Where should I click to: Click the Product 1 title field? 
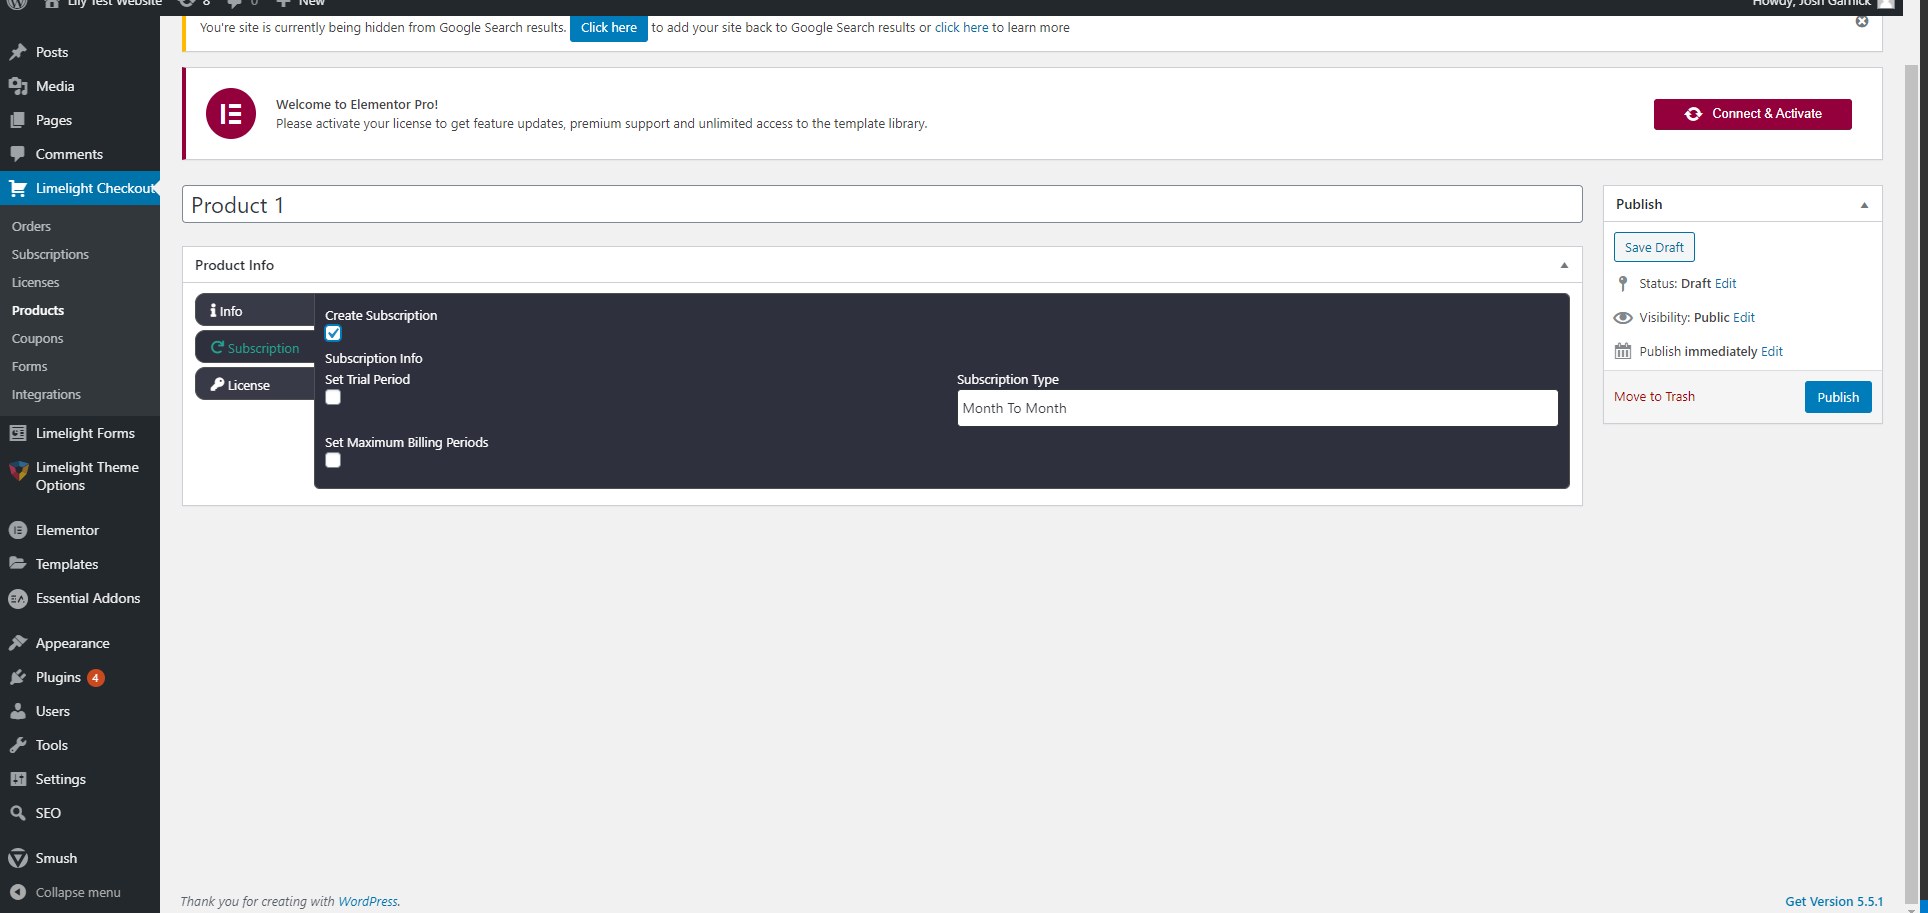coord(881,205)
